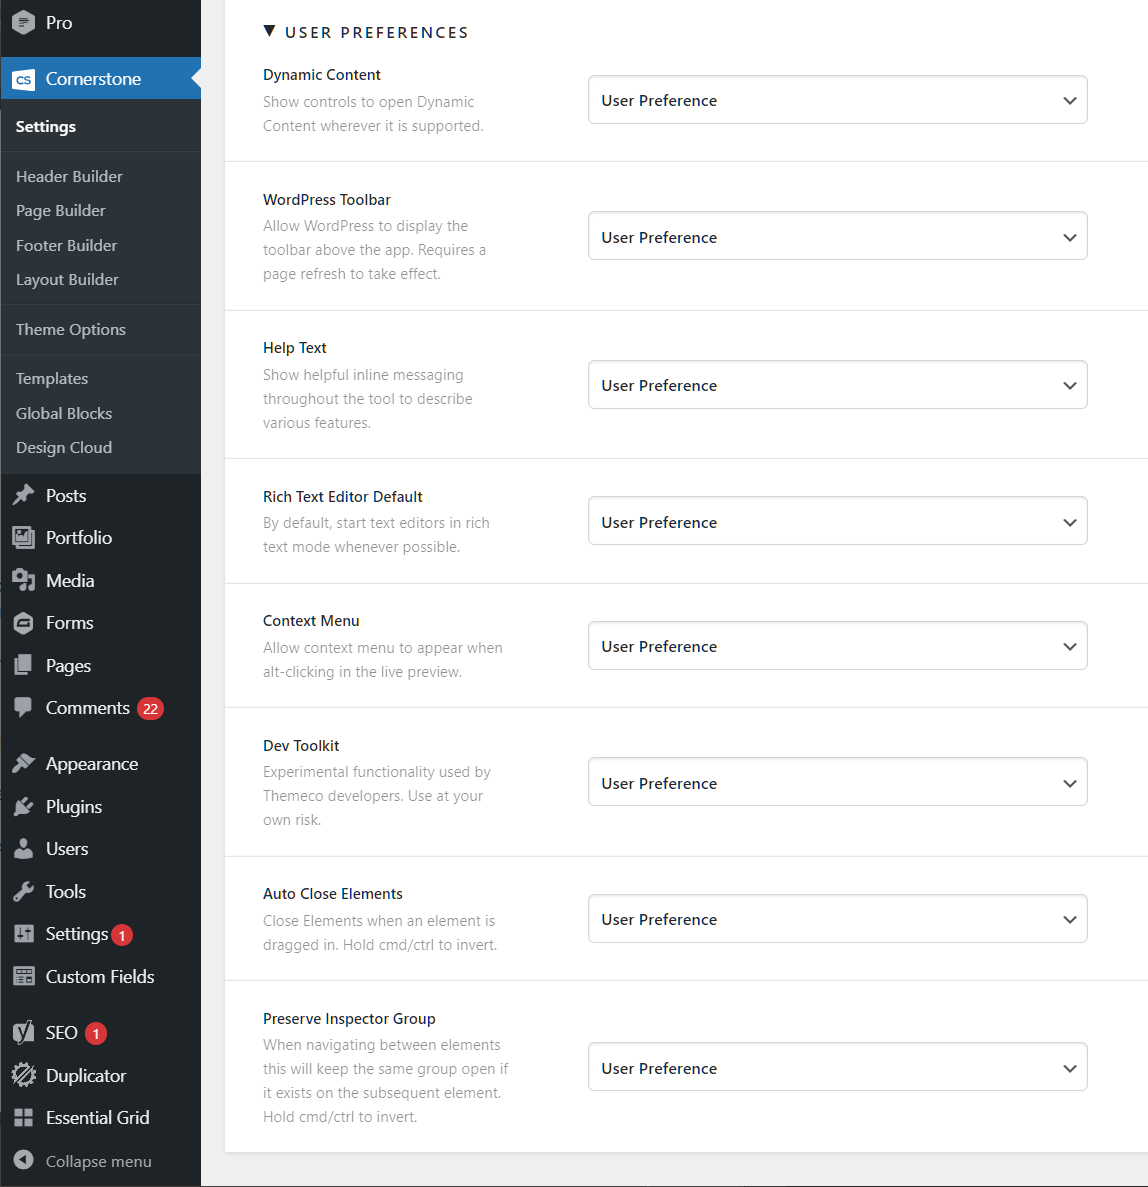Open the Dev Toolkit dropdown
The image size is (1148, 1187).
[837, 783]
